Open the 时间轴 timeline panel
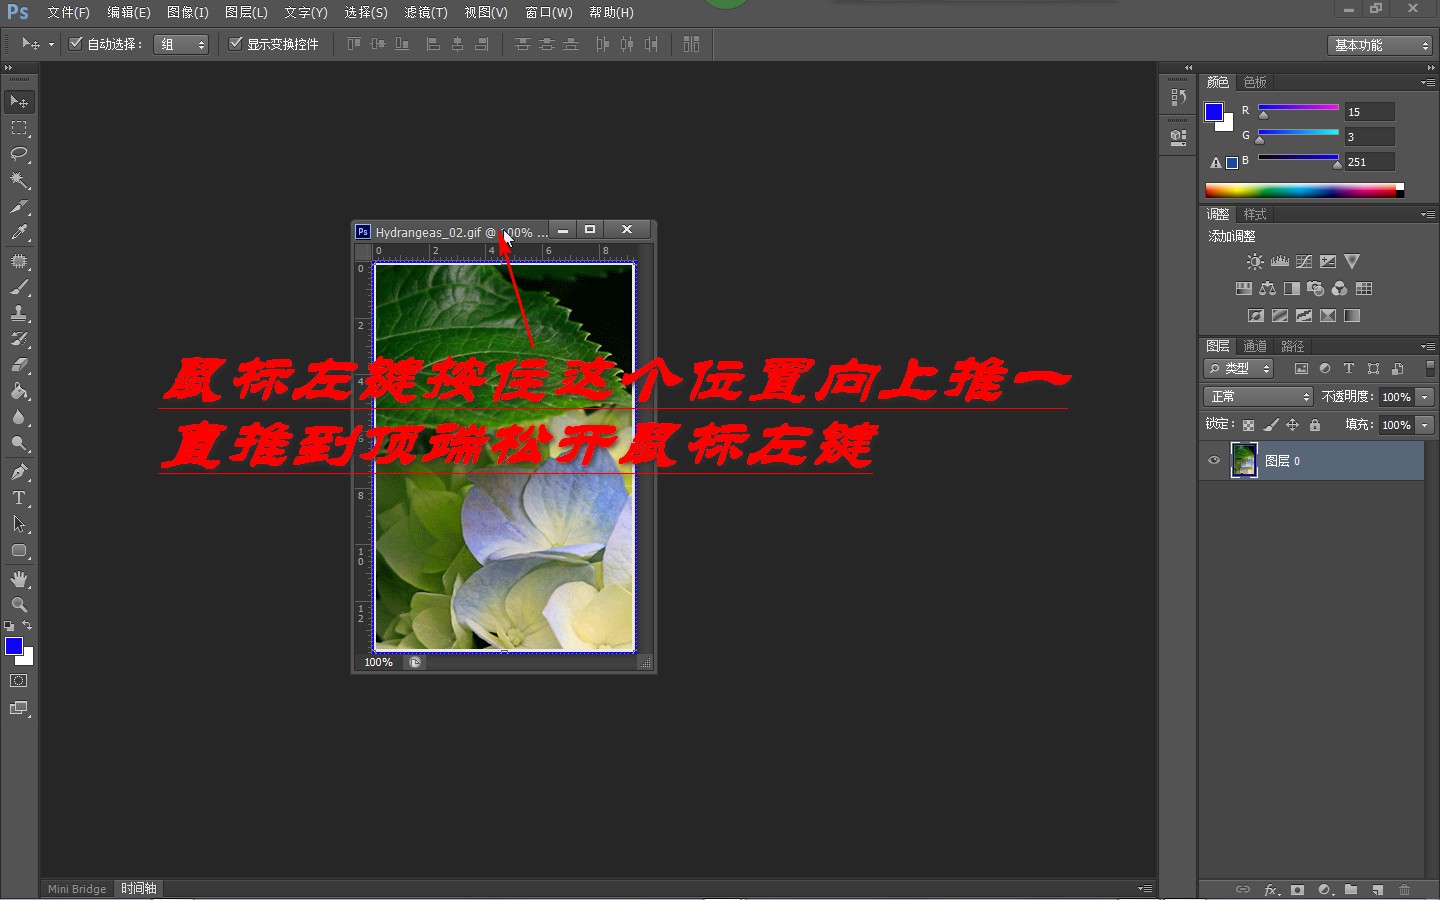Screen dimensions: 1440x900 click(138, 888)
